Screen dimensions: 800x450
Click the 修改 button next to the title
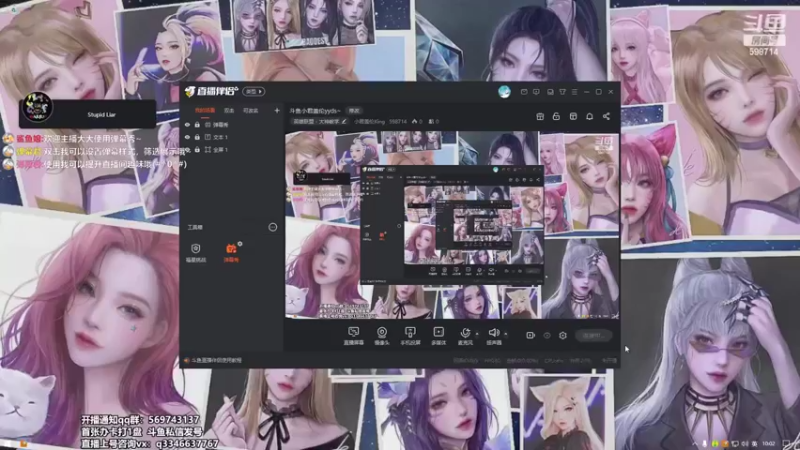tap(354, 111)
